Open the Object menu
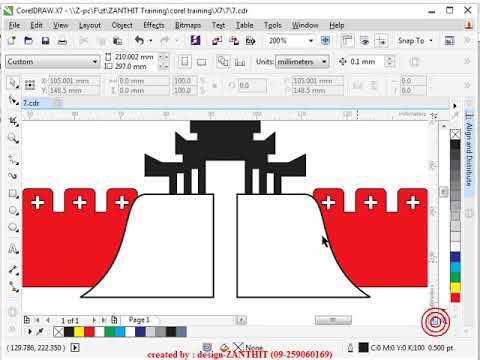Viewport: 480px width, 360px height. (x=122, y=25)
